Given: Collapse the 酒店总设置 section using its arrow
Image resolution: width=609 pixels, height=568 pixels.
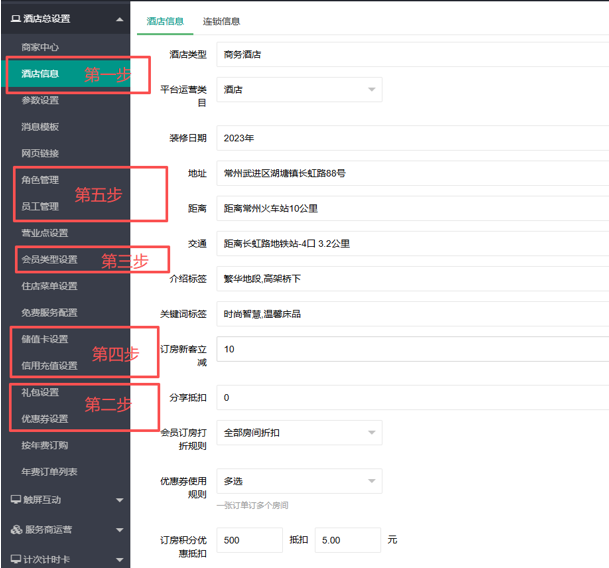Looking at the screenshot, I should 120,19.
